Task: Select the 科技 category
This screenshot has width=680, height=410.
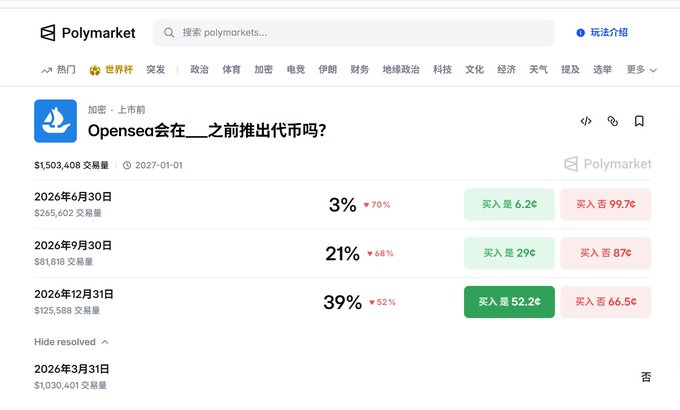Action: pyautogui.click(x=442, y=69)
